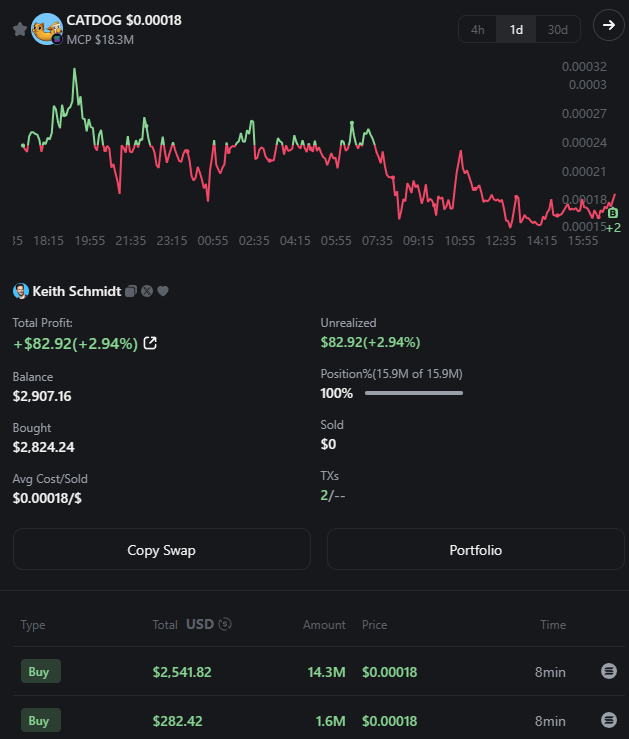Copy Keith Schmidt's wallet address
629x739 pixels.
click(x=131, y=291)
